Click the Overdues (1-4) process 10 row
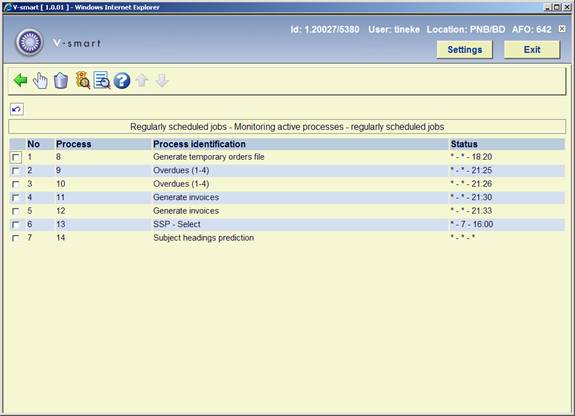This screenshot has height=416, width=575. click(x=287, y=184)
